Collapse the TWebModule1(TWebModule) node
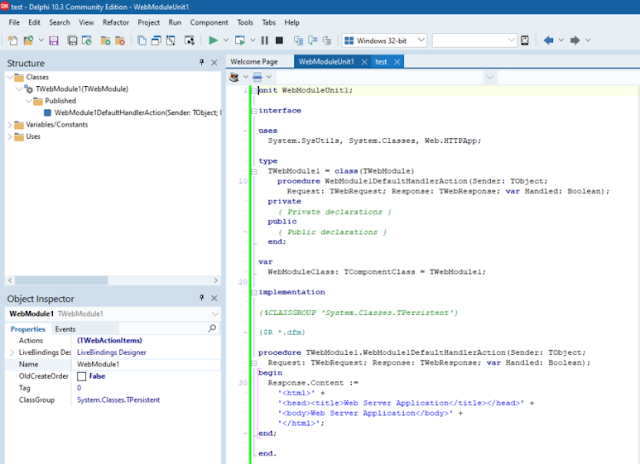The height and width of the screenshot is (464, 640). 19,89
